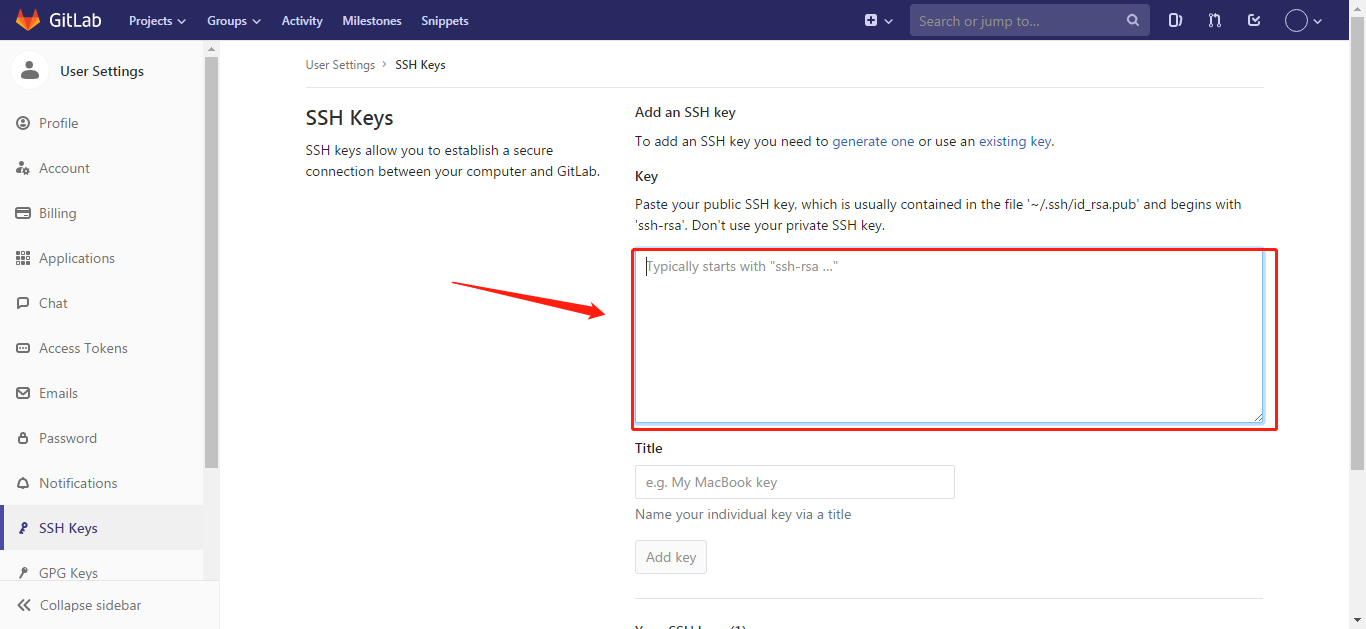
Task: Click inside the key Title field
Action: click(x=794, y=481)
